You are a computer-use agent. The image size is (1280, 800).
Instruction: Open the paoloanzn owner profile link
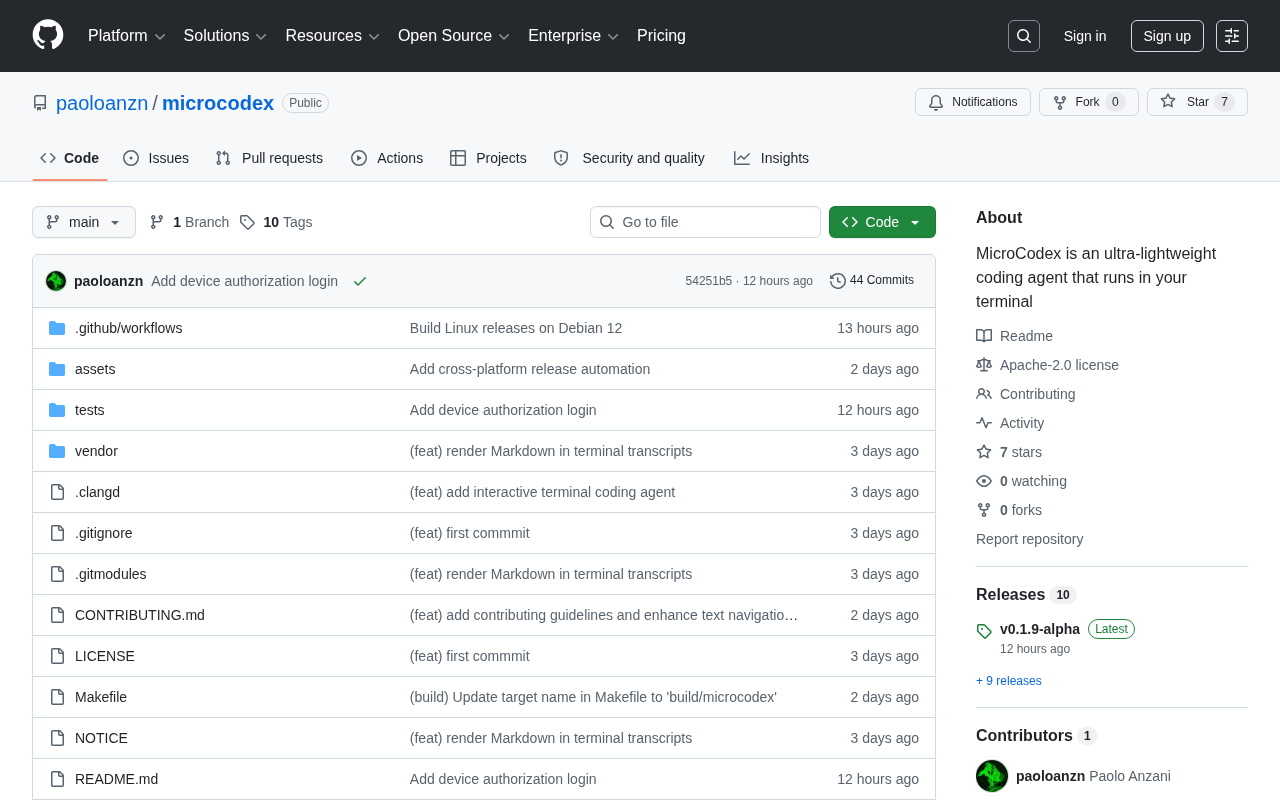coord(102,103)
